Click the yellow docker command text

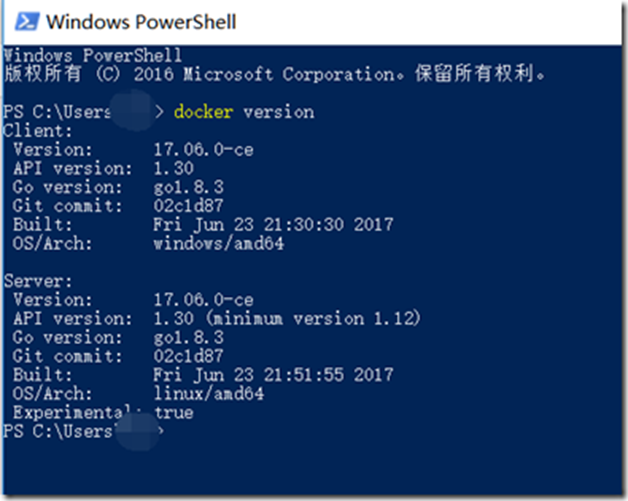[203, 112]
